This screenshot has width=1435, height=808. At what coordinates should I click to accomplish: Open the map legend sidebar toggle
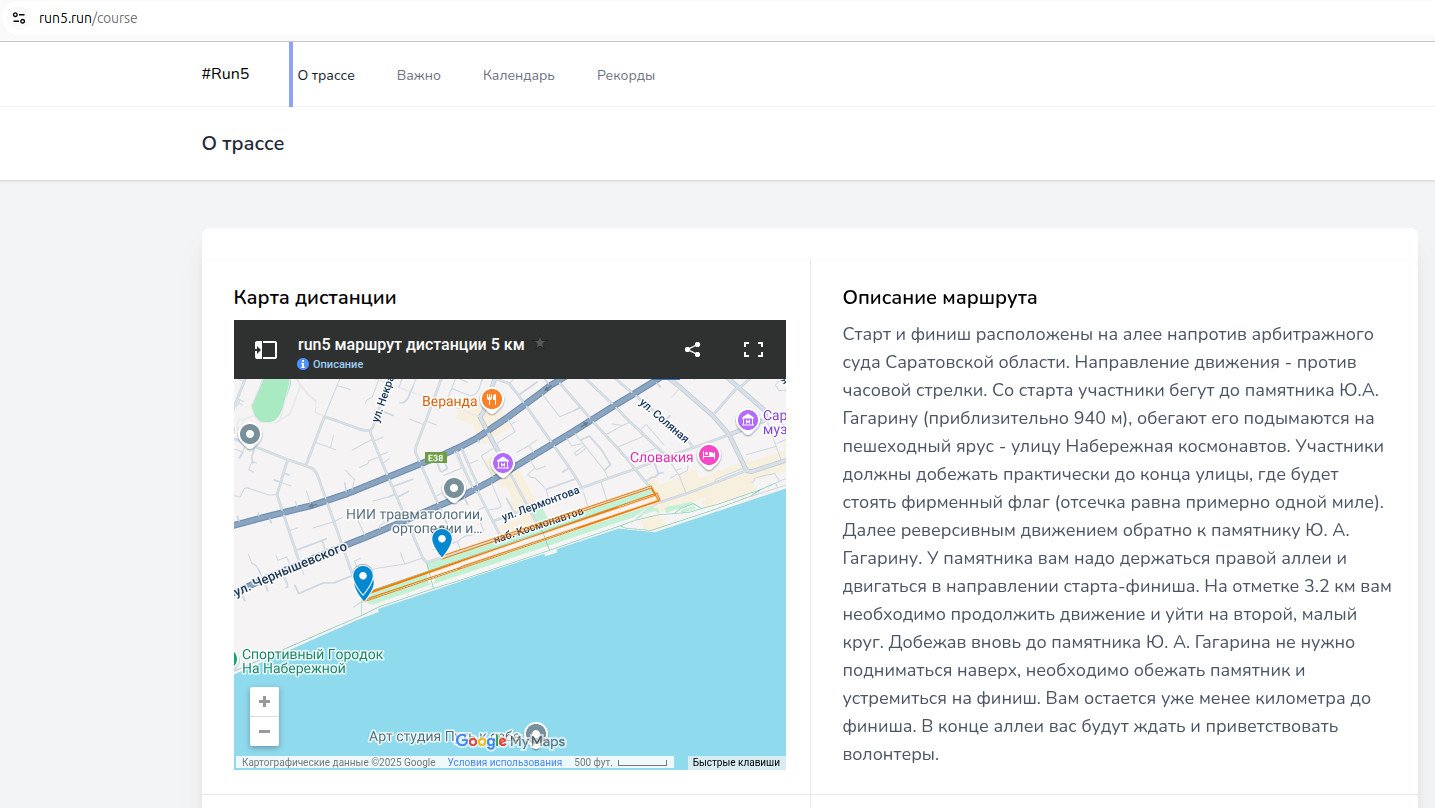(x=265, y=349)
